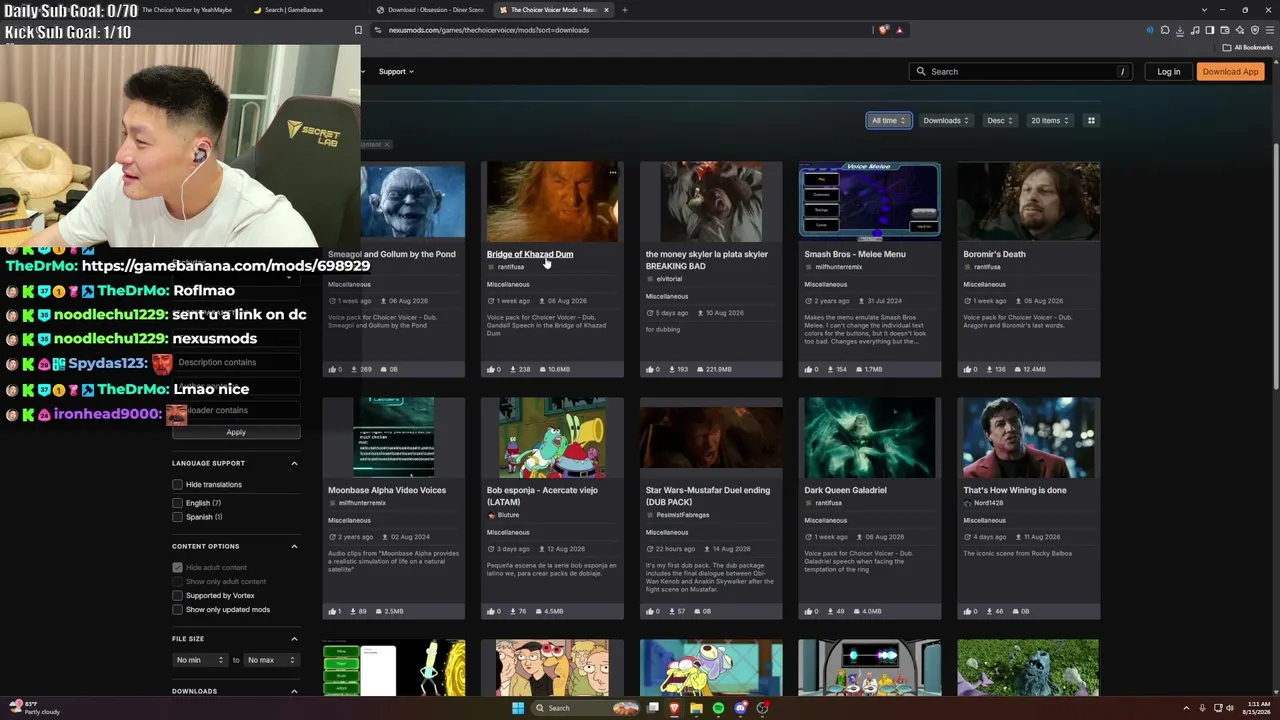1280x720 pixels.
Task: Open Discord from the taskbar
Action: tap(740, 708)
